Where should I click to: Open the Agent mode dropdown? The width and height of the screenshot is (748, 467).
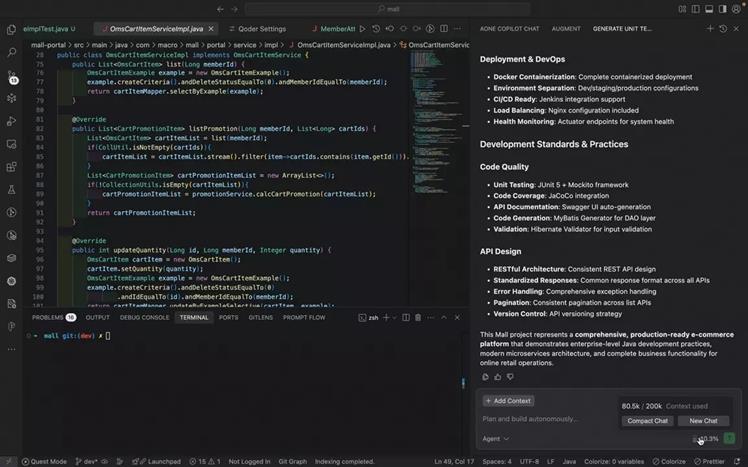point(496,438)
